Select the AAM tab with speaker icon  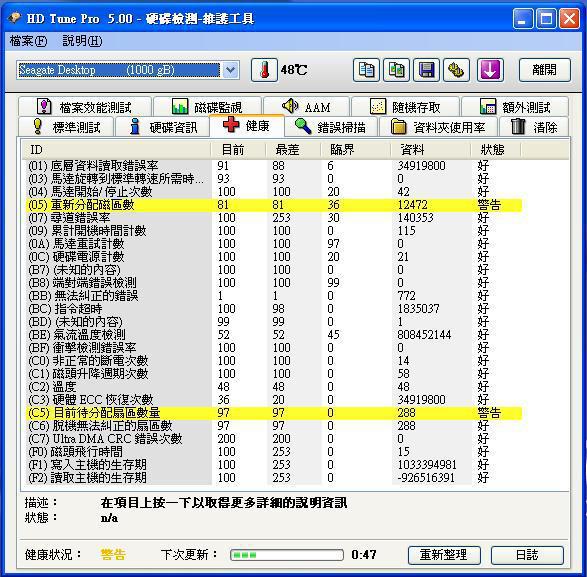click(306, 107)
